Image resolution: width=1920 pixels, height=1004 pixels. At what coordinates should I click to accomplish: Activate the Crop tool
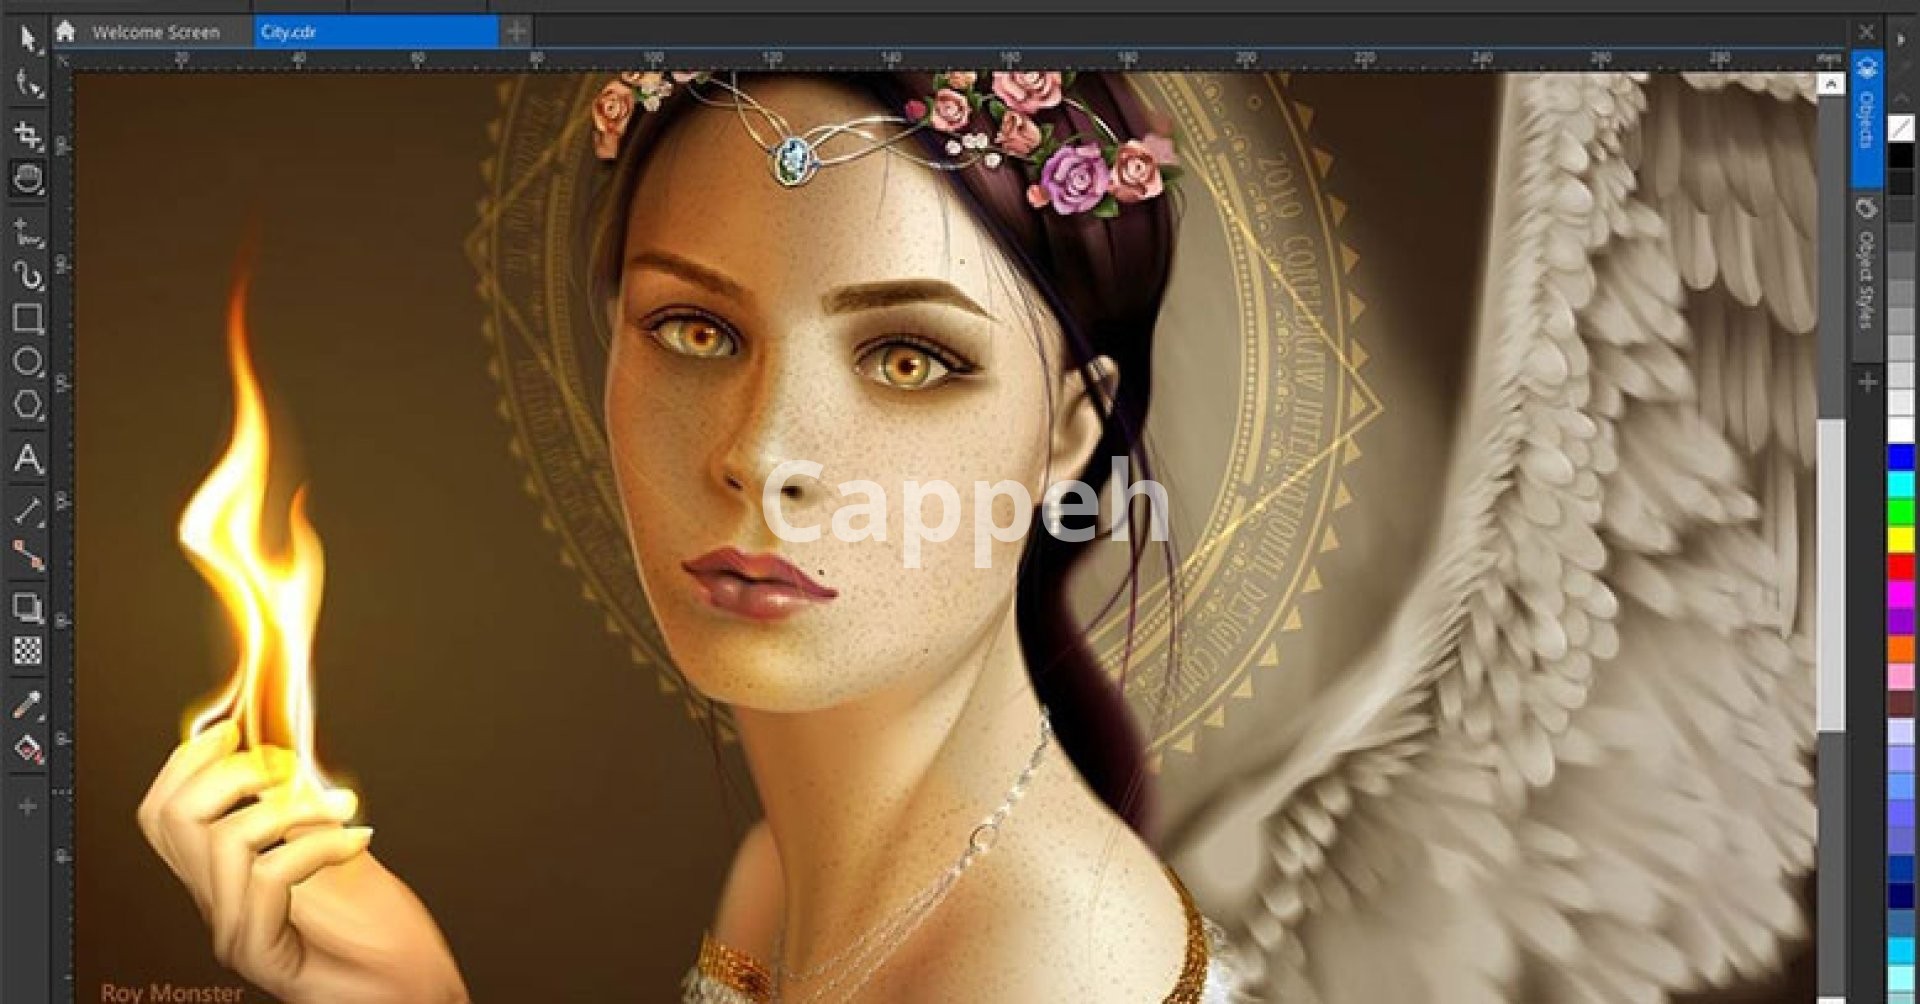point(27,134)
